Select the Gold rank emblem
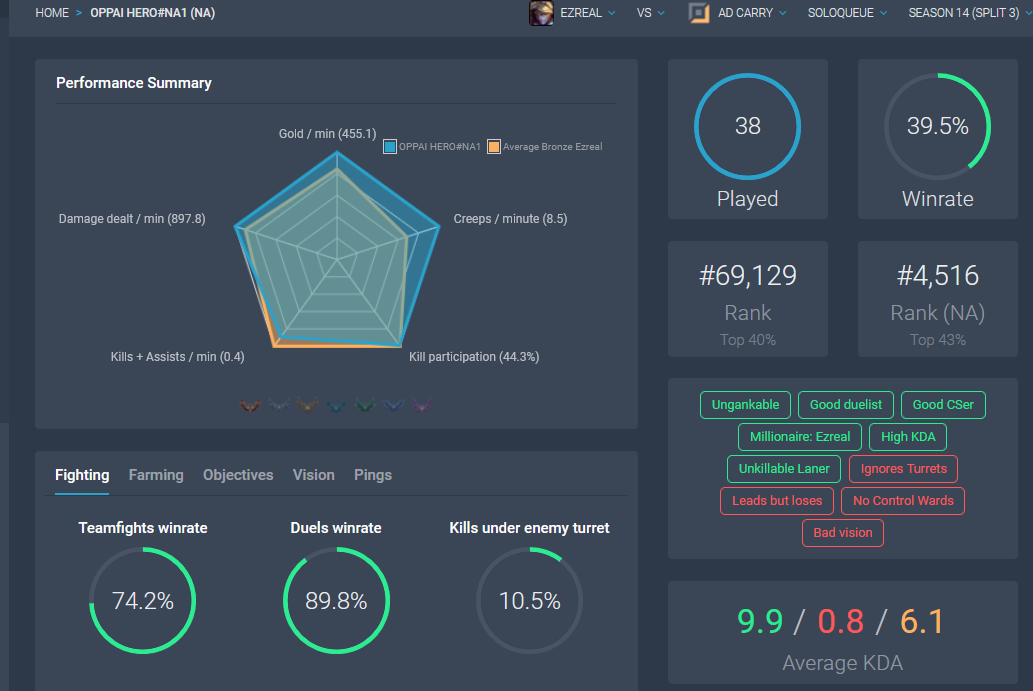 308,405
